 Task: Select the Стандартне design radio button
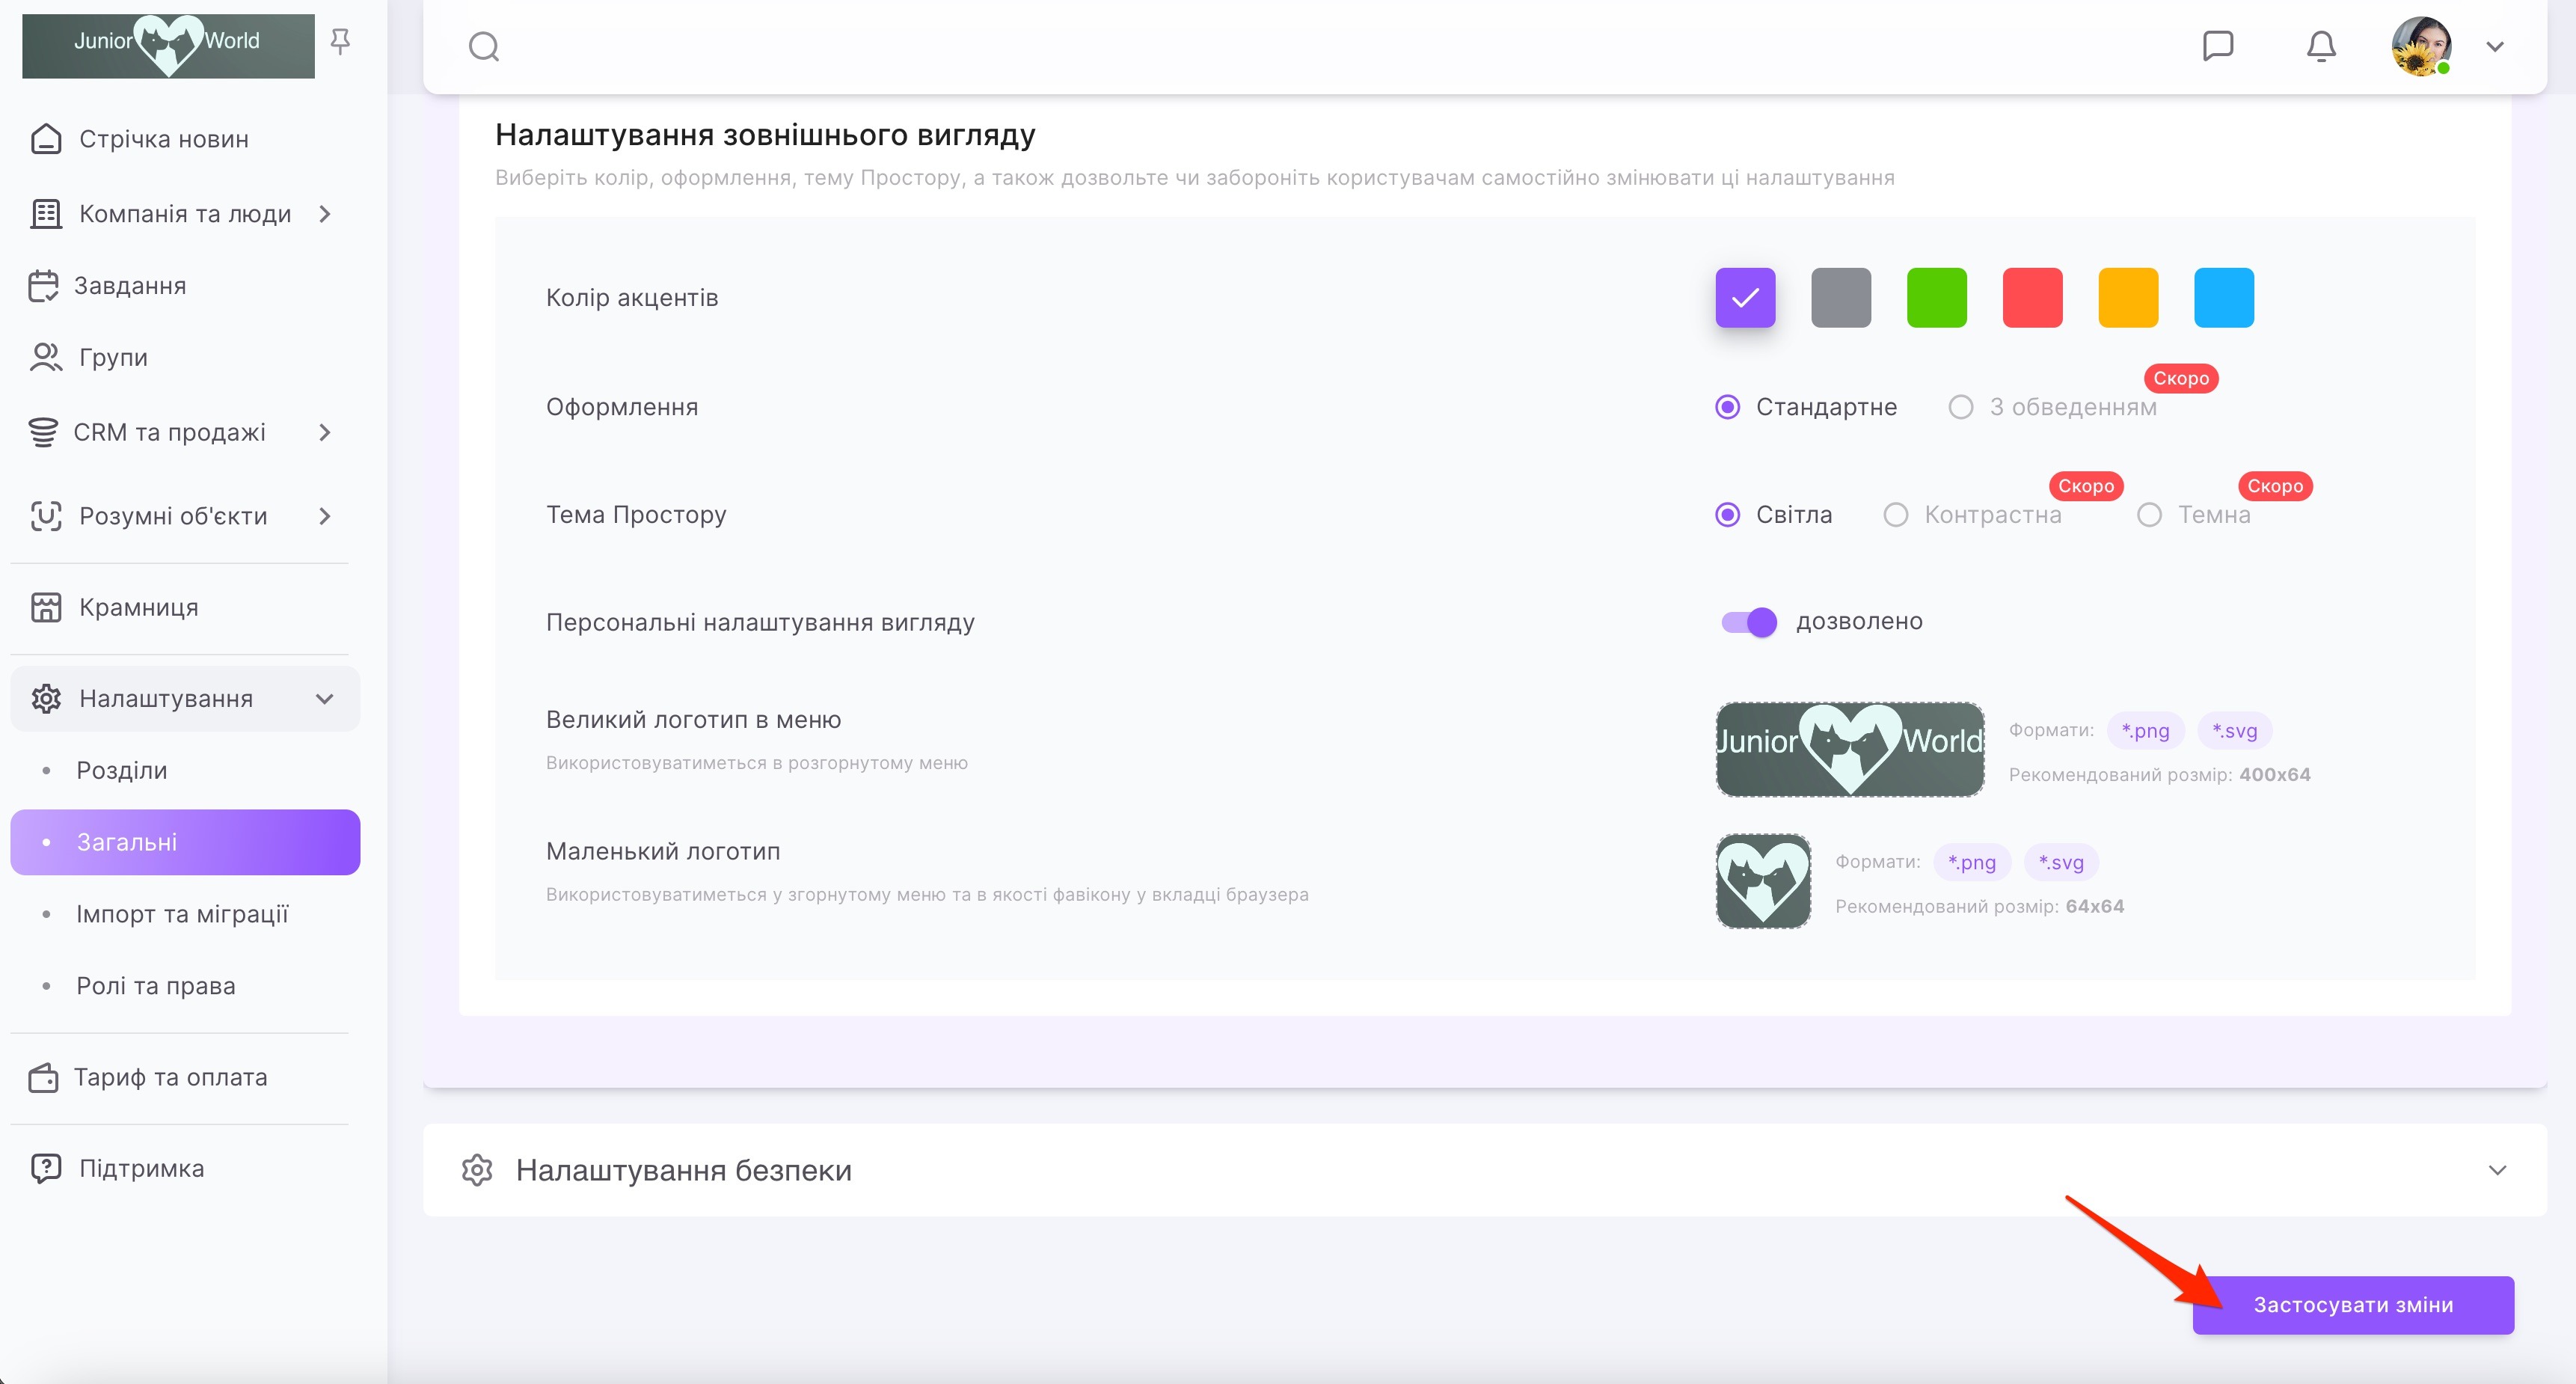[1727, 407]
